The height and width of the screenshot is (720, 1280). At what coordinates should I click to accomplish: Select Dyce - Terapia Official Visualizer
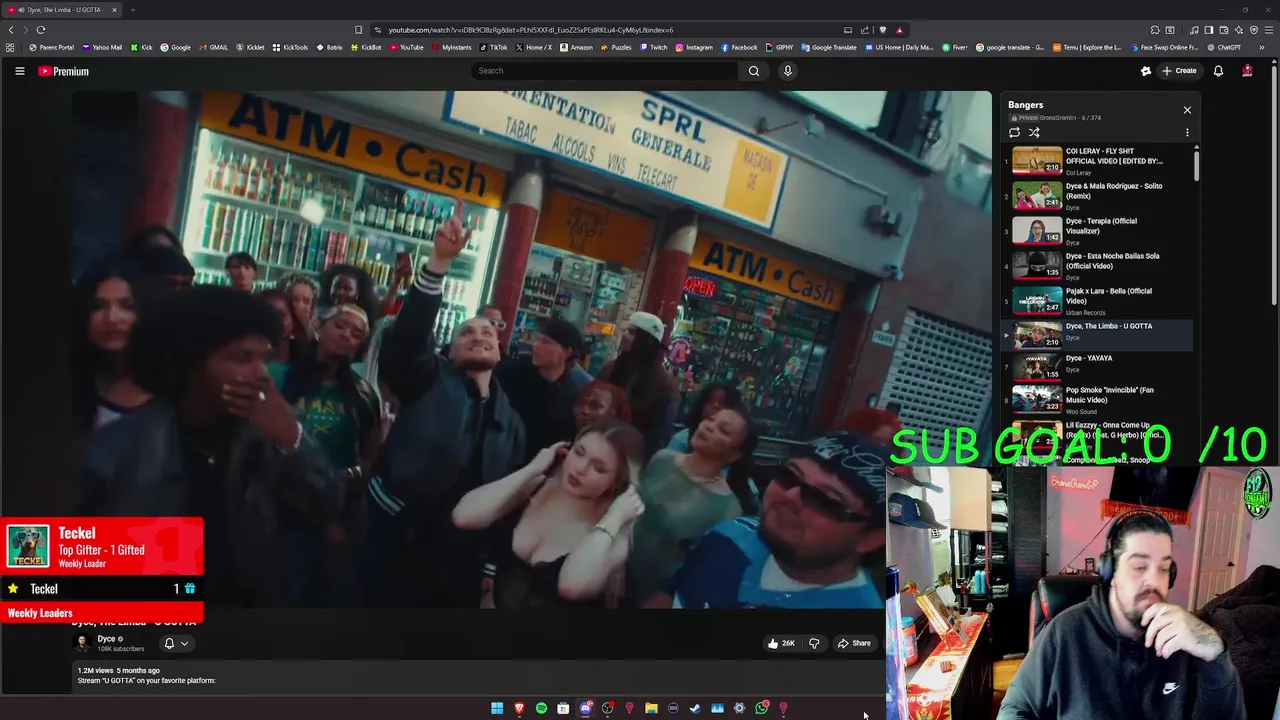click(1097, 230)
